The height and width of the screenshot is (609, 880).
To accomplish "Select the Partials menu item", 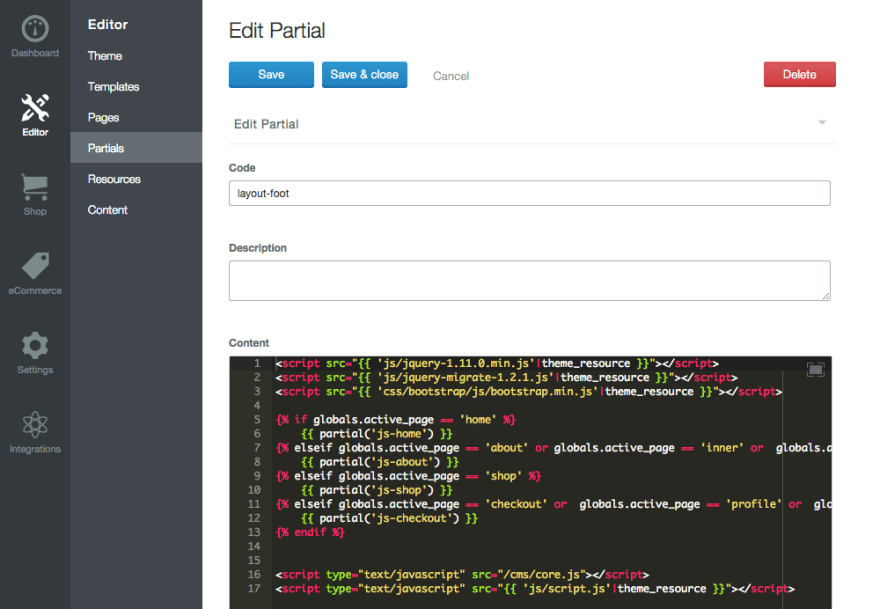I will coord(106,148).
